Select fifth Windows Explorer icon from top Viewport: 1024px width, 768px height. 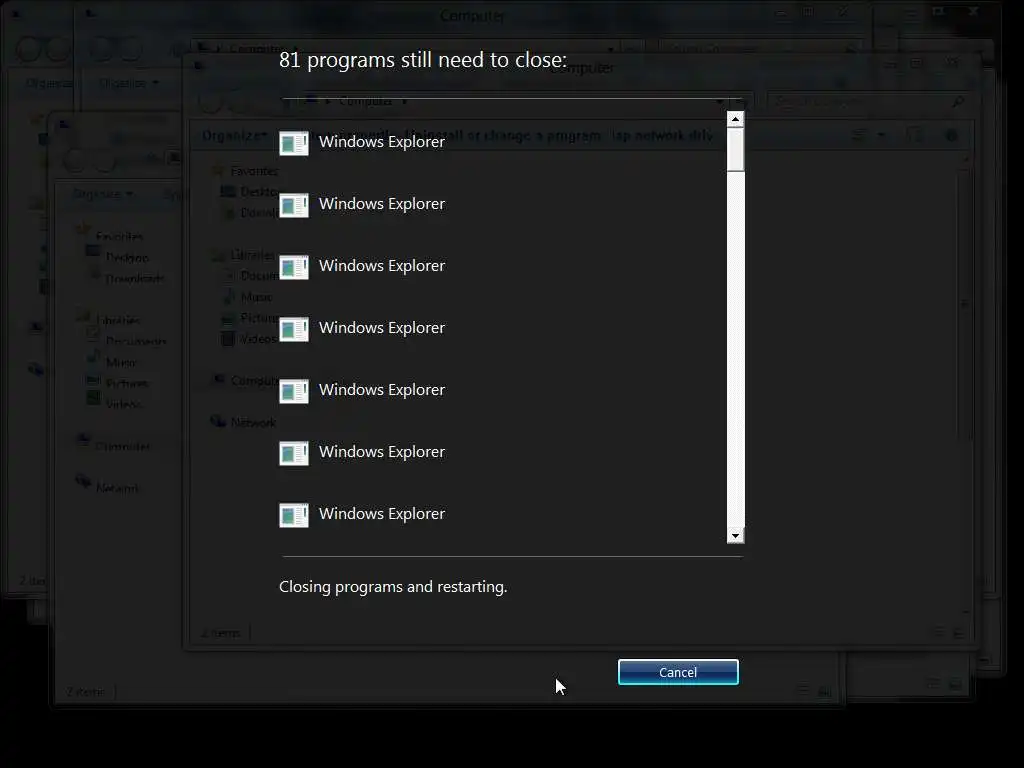click(x=294, y=391)
